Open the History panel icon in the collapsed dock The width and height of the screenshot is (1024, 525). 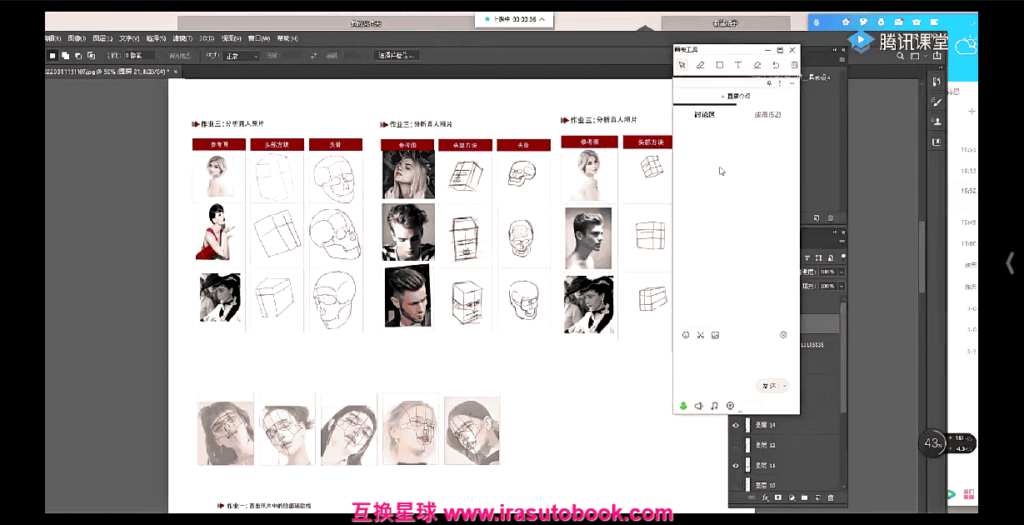[937, 82]
